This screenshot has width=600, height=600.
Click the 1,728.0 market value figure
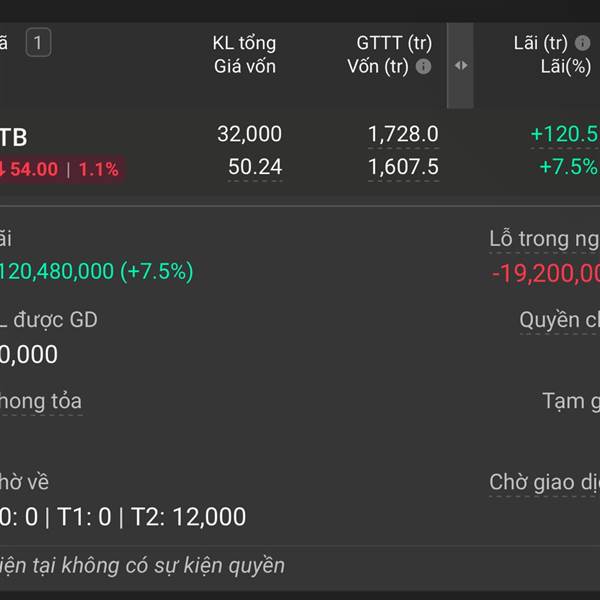tap(403, 134)
